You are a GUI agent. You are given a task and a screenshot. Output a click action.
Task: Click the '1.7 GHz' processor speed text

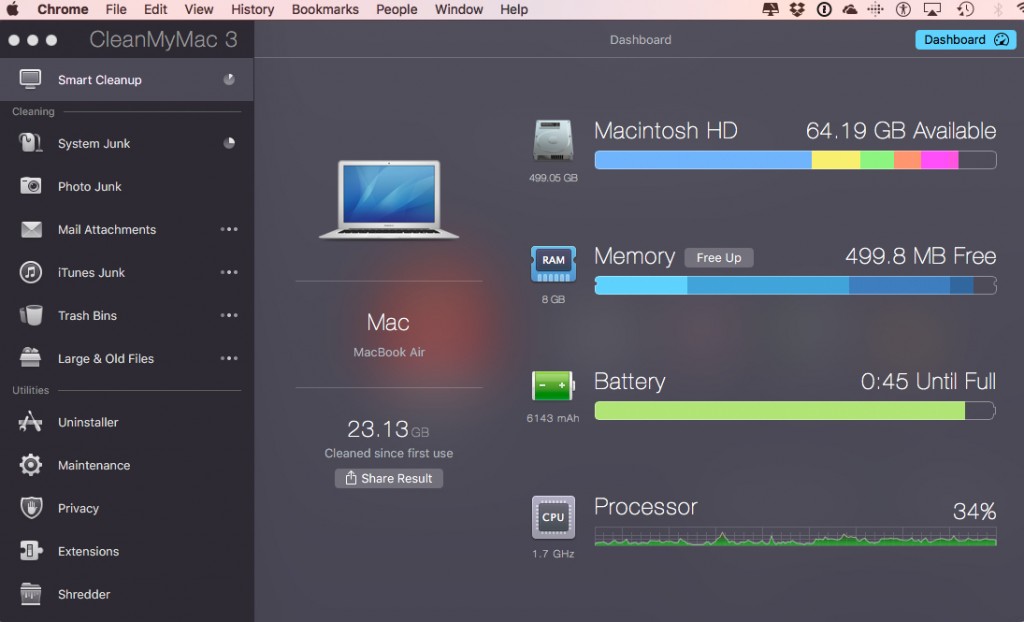[552, 554]
